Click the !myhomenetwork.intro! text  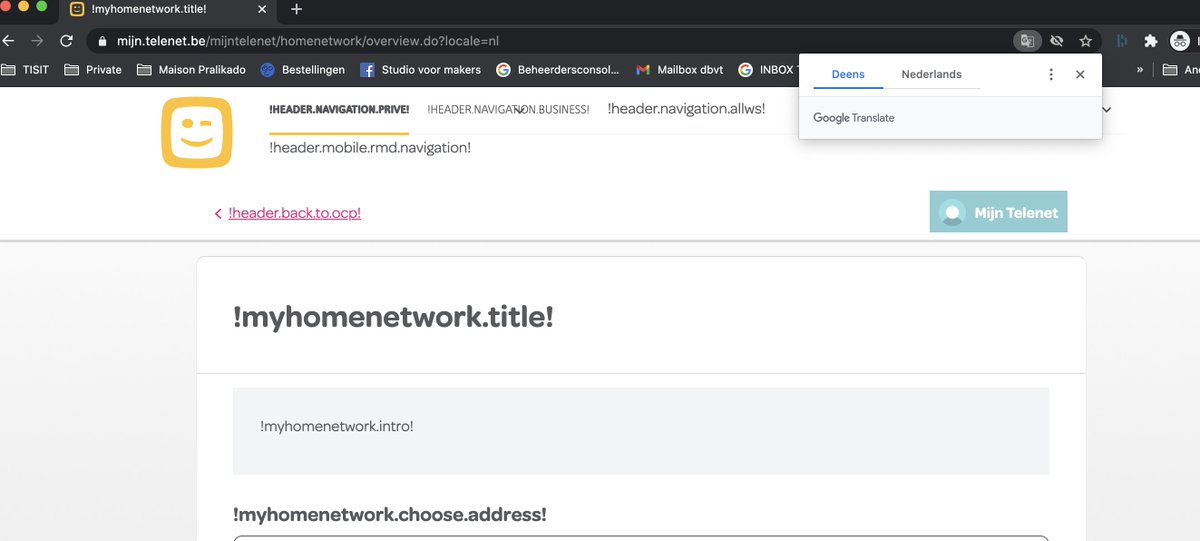pyautogui.click(x=337, y=426)
